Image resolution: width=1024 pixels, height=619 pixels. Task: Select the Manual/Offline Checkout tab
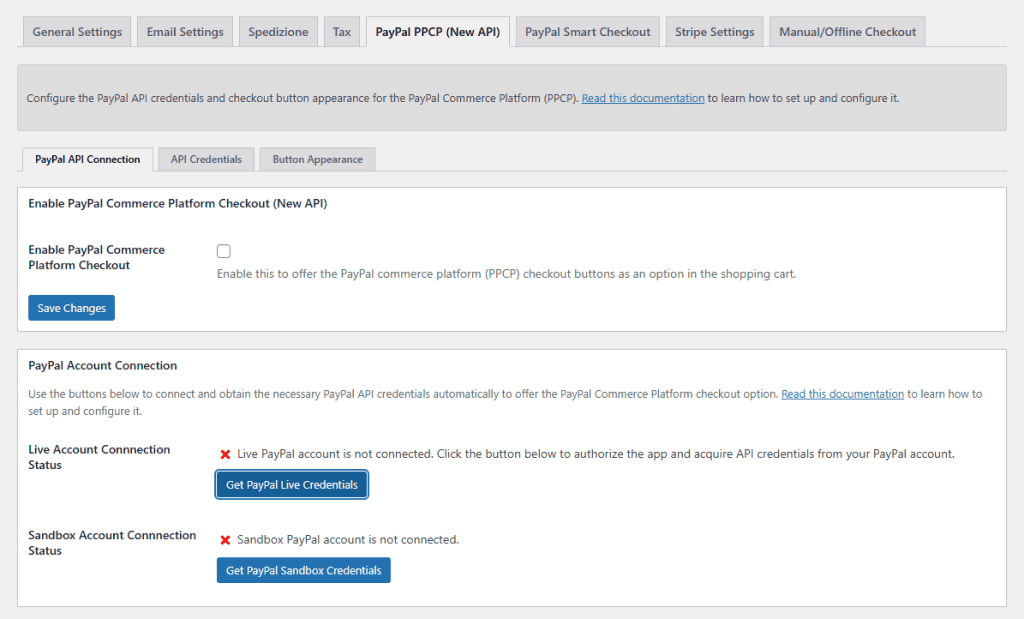[x=846, y=31]
